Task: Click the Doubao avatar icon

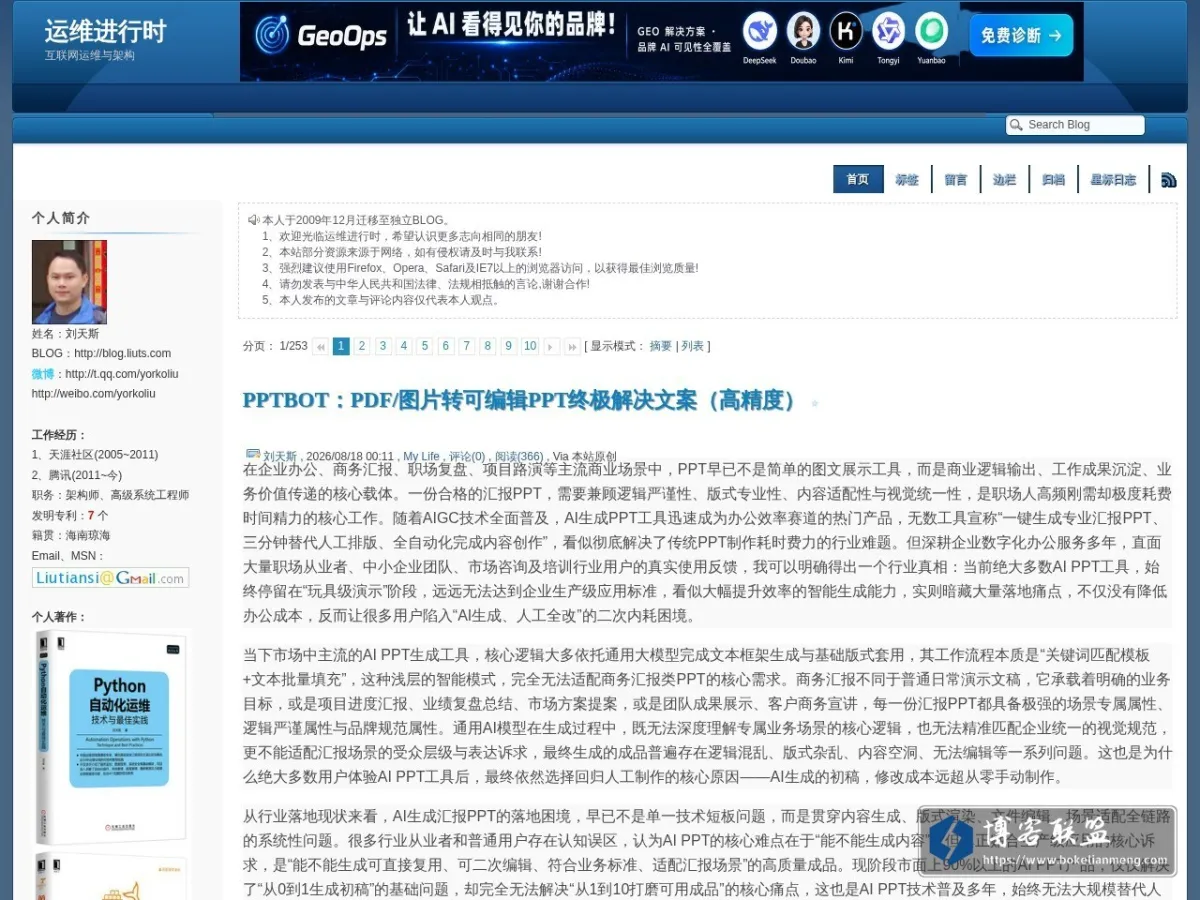Action: click(803, 32)
